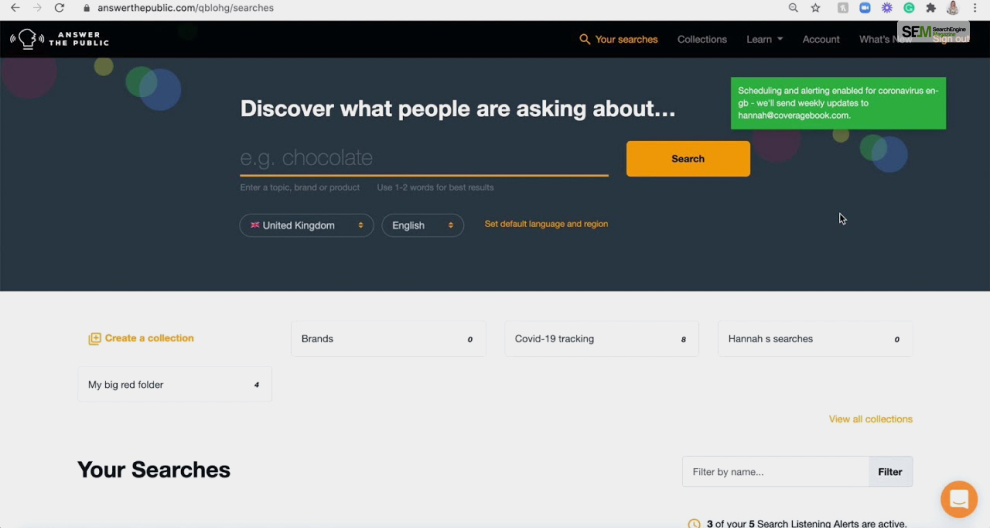Click the Grammarly extension icon

click(909, 8)
